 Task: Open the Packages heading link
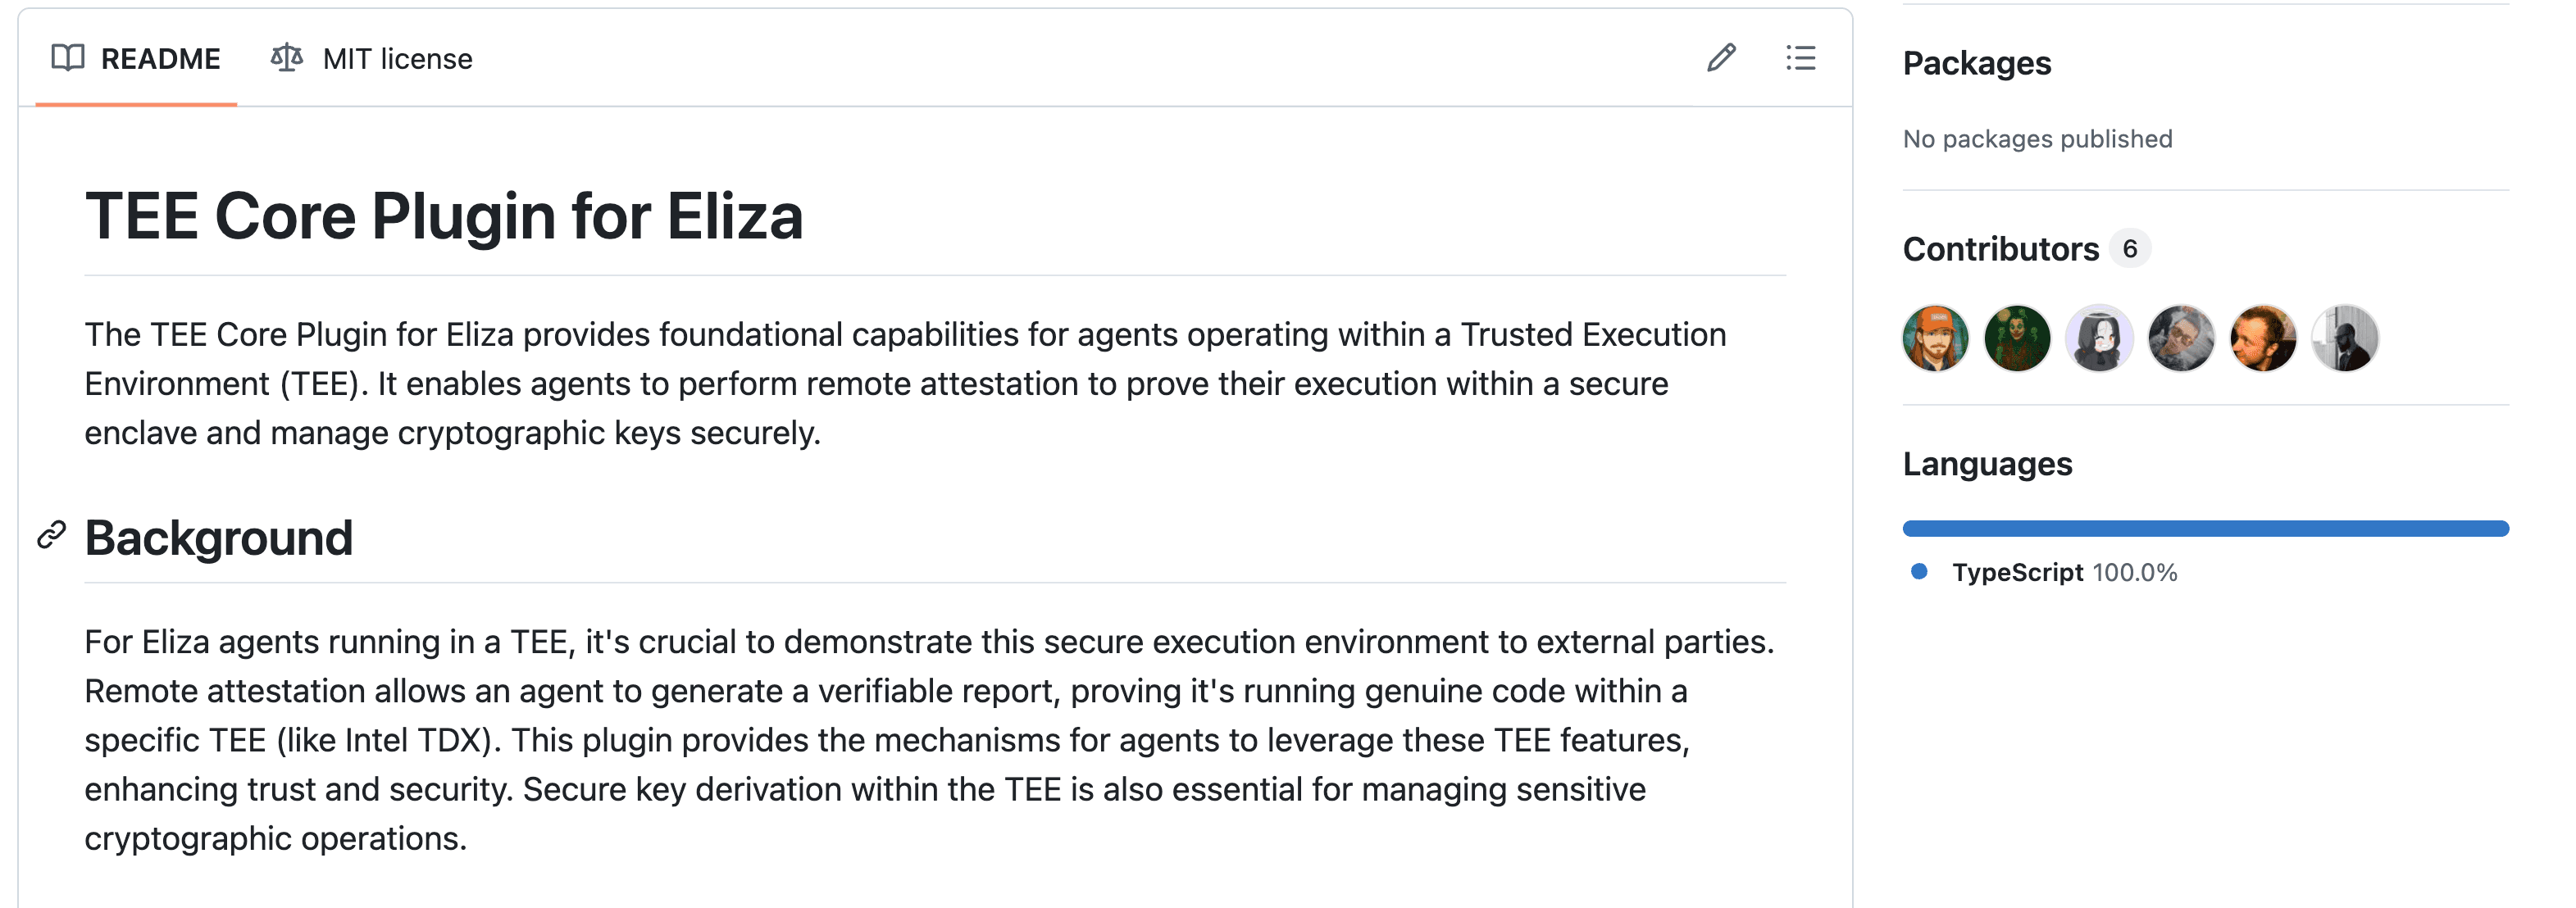tap(1976, 63)
